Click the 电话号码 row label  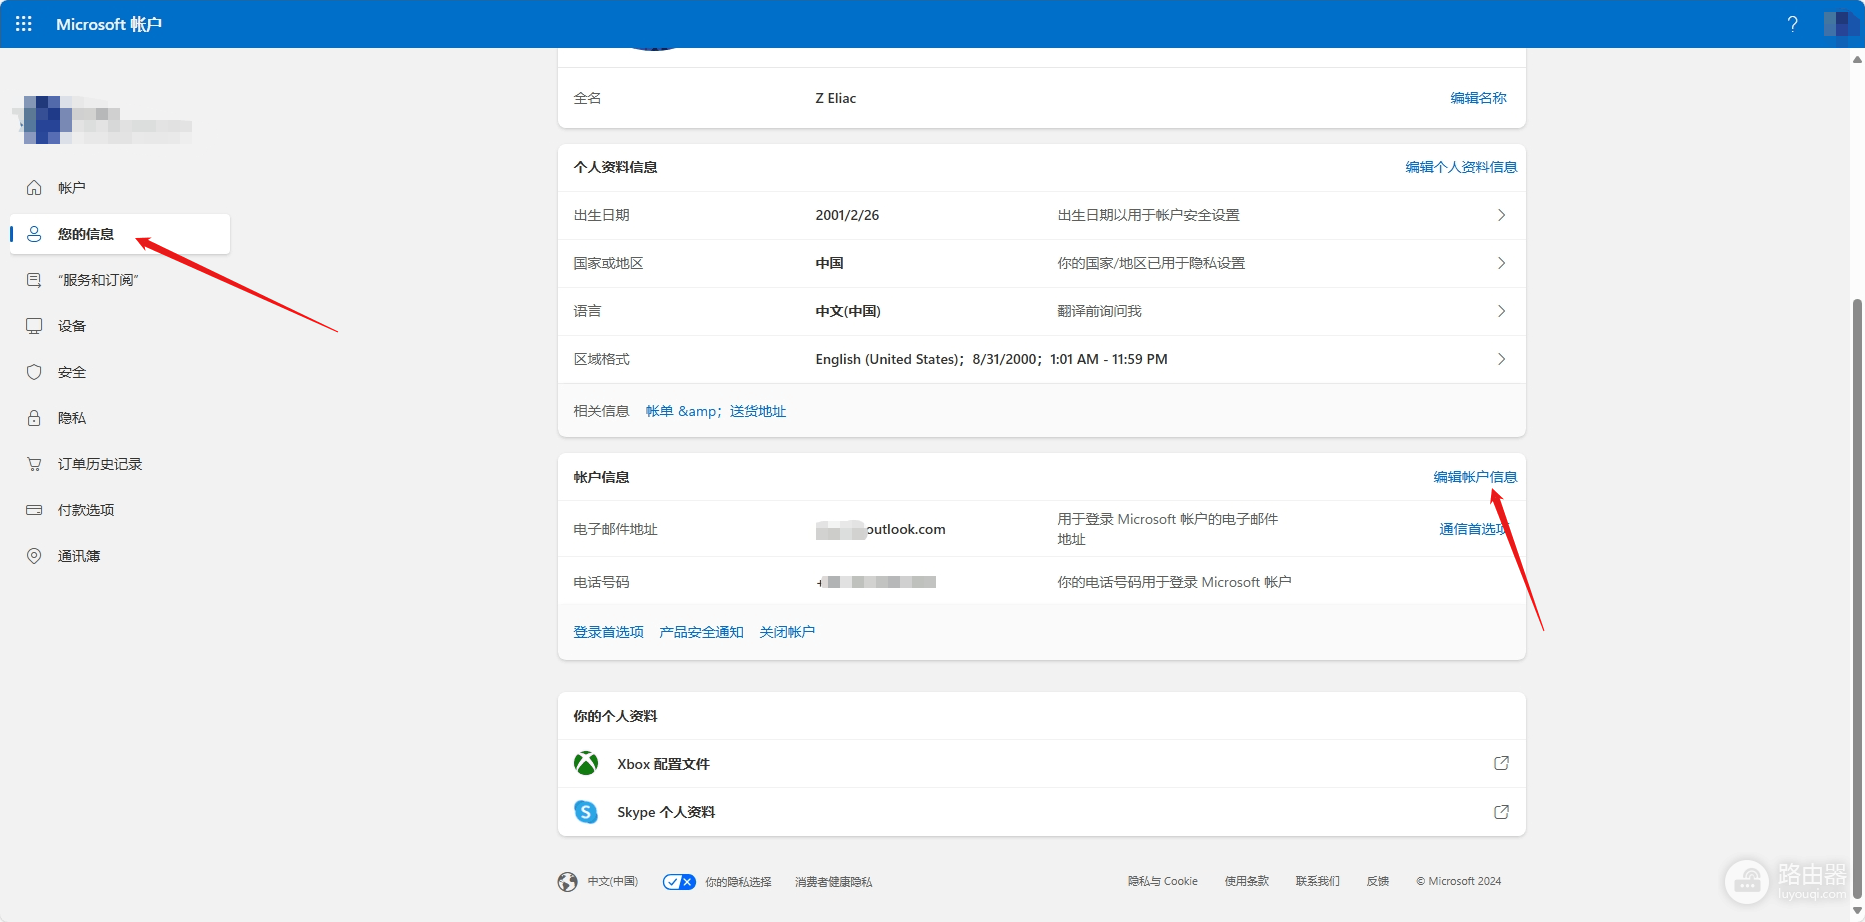coord(601,582)
